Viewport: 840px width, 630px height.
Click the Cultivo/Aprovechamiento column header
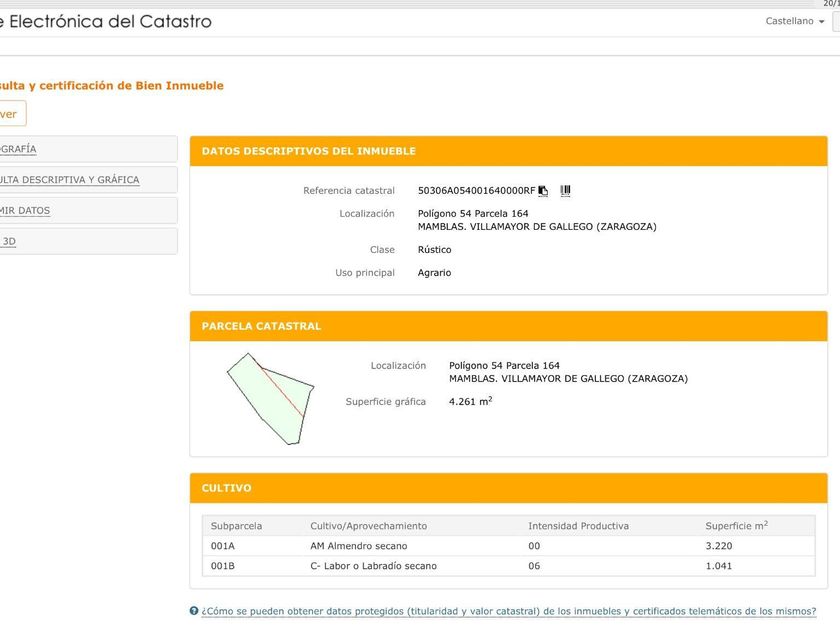coord(368,525)
